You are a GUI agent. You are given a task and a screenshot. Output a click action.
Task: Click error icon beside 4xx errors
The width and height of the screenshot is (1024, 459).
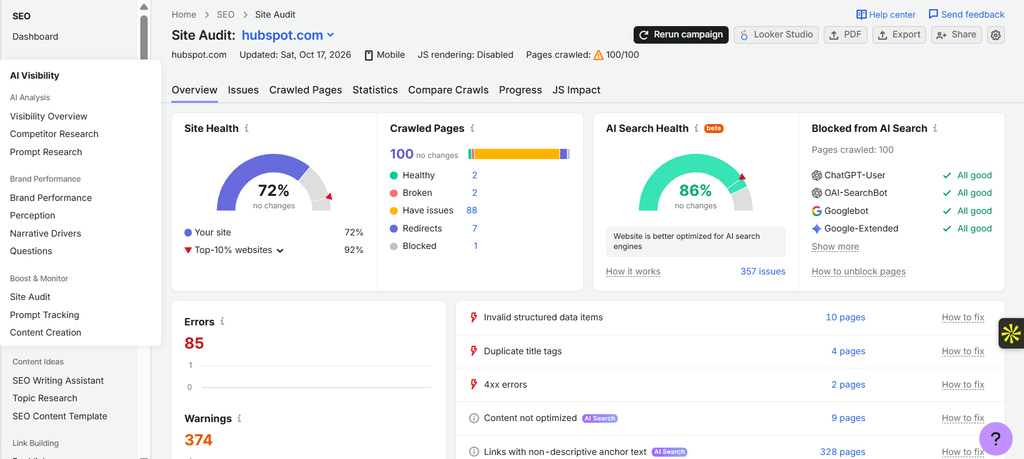coord(474,385)
